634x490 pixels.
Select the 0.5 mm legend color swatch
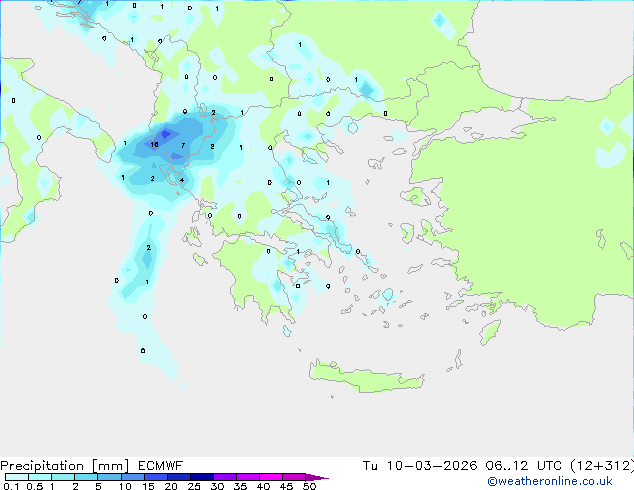tap(40, 477)
